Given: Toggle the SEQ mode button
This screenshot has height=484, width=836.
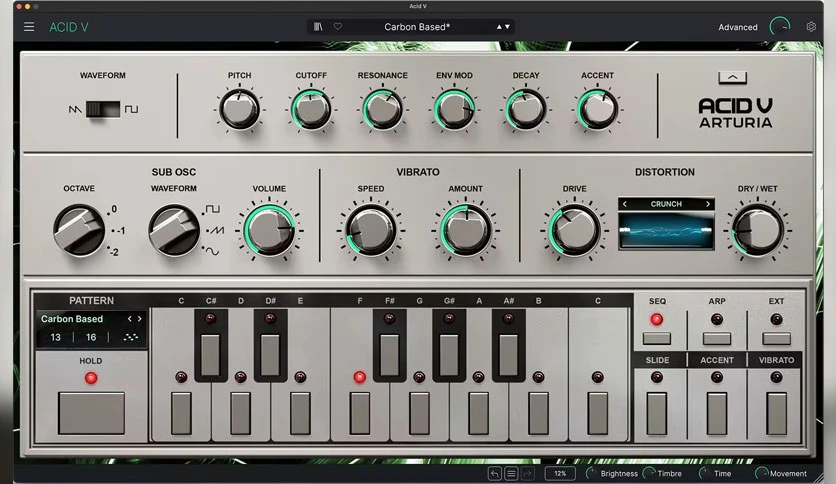Looking at the screenshot, I should 657,338.
